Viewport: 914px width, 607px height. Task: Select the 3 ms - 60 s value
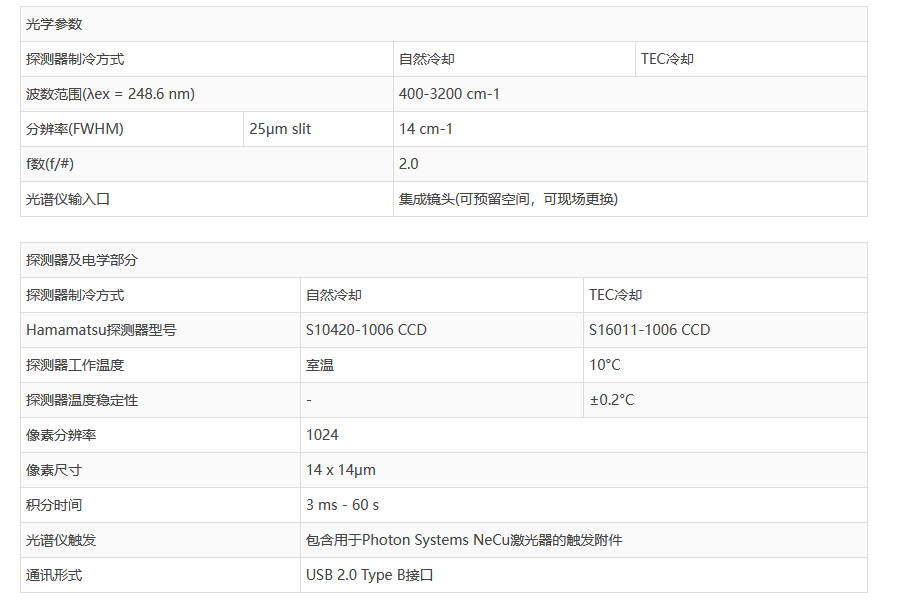tap(343, 505)
